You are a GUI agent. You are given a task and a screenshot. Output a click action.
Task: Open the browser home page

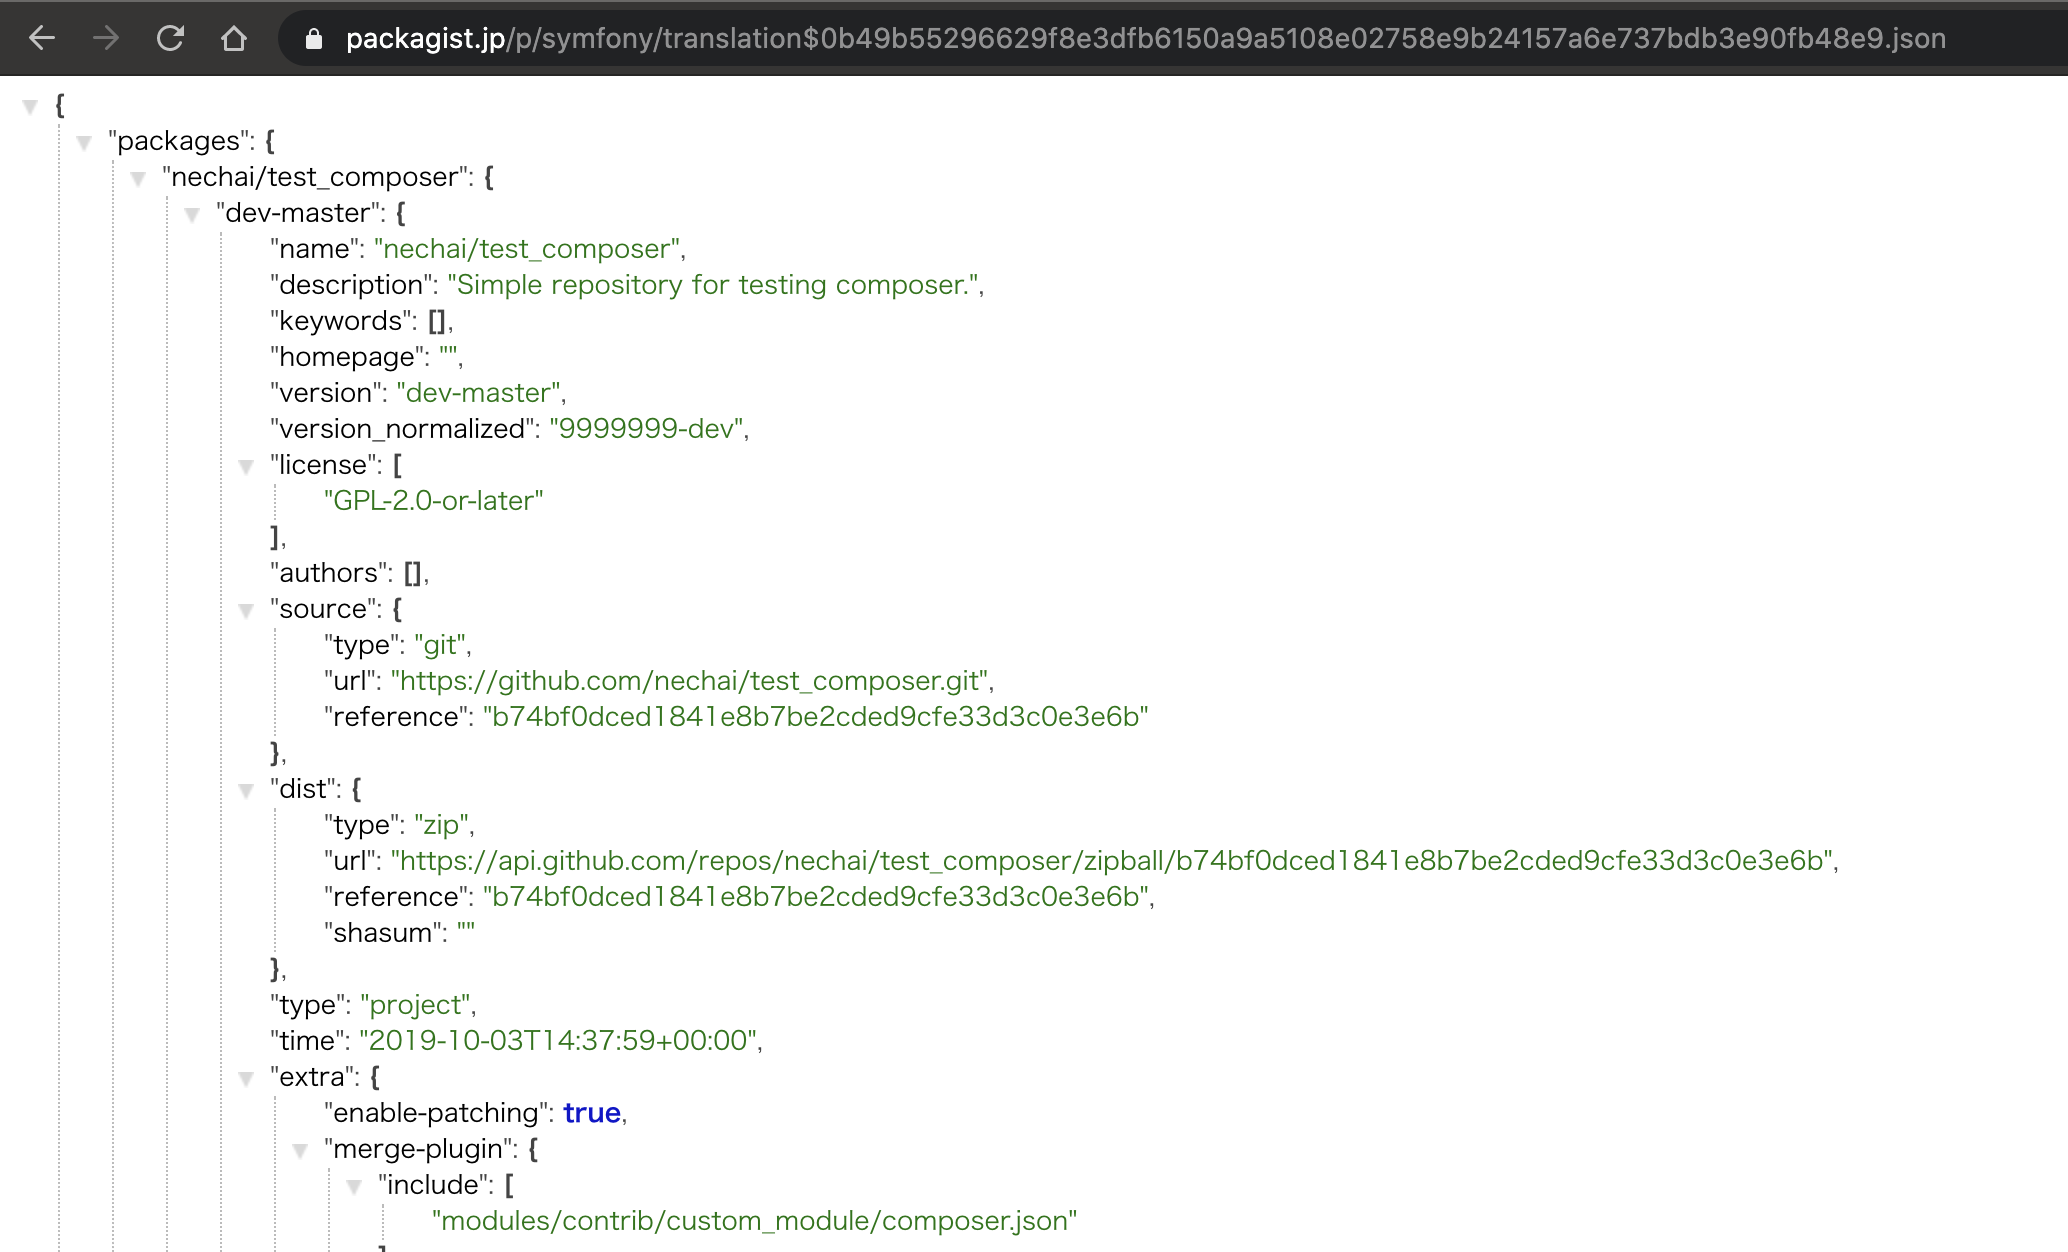click(x=234, y=38)
